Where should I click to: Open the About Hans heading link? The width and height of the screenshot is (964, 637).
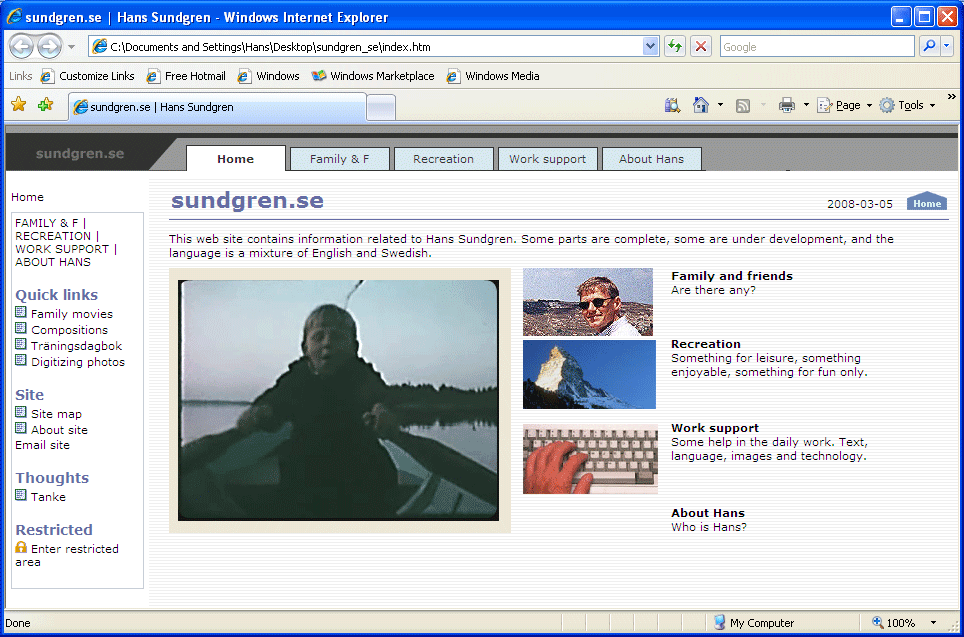[708, 513]
